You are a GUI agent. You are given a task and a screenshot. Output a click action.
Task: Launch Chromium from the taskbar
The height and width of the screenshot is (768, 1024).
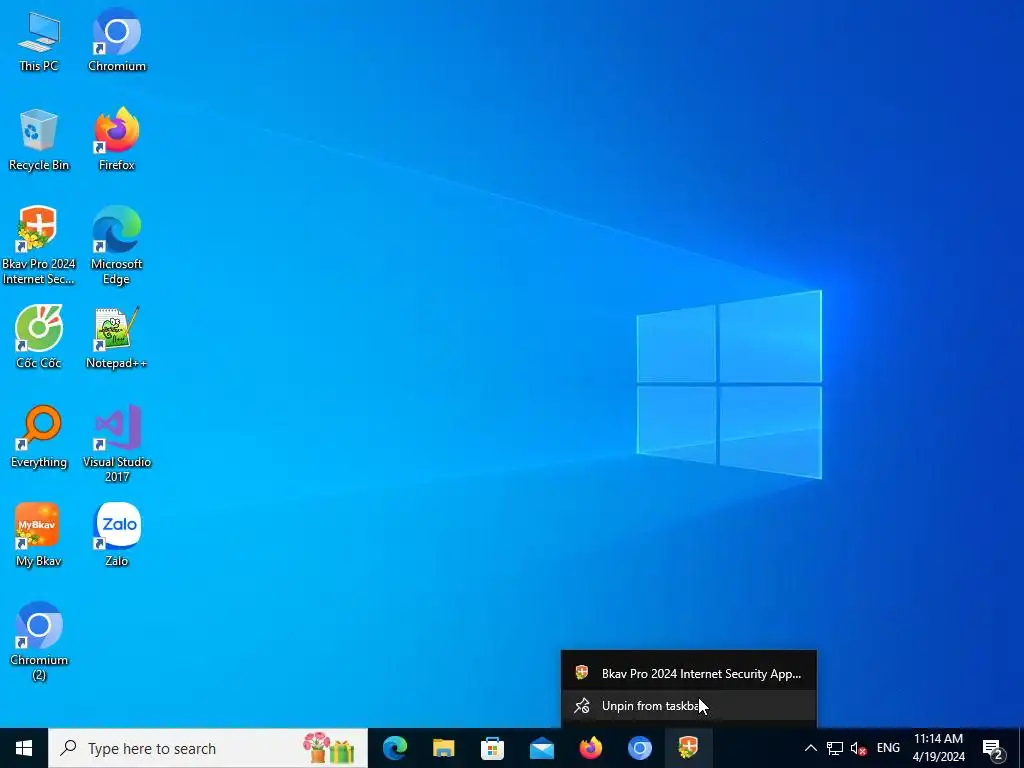tap(639, 748)
